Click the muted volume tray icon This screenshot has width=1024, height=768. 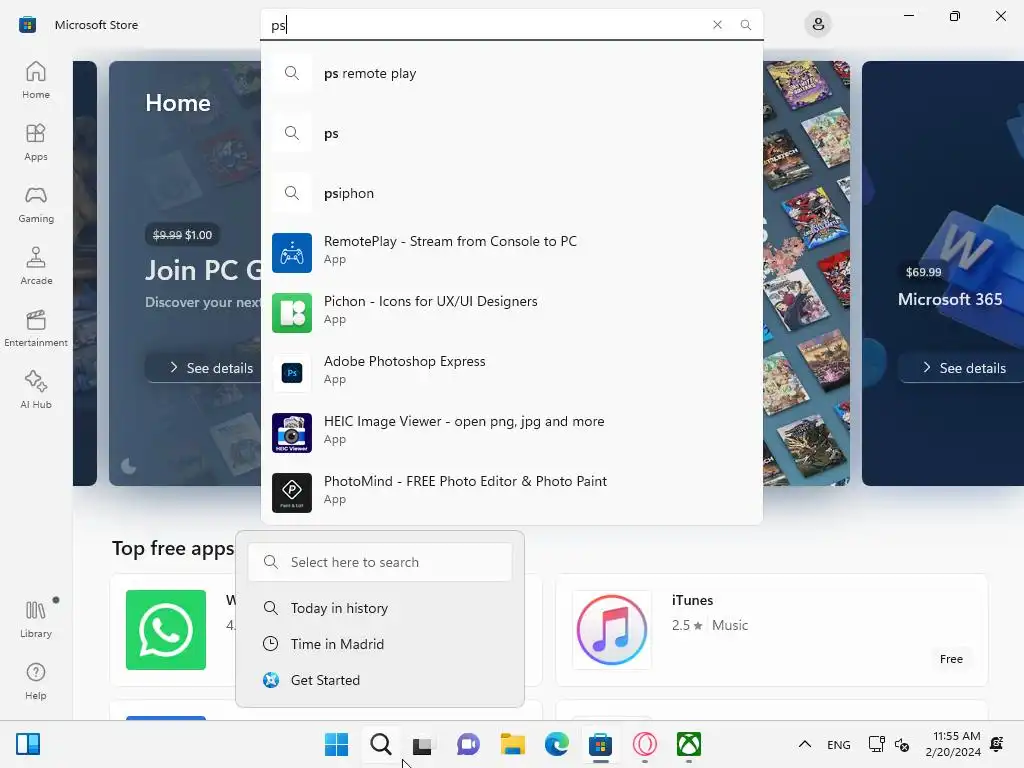[x=902, y=744]
